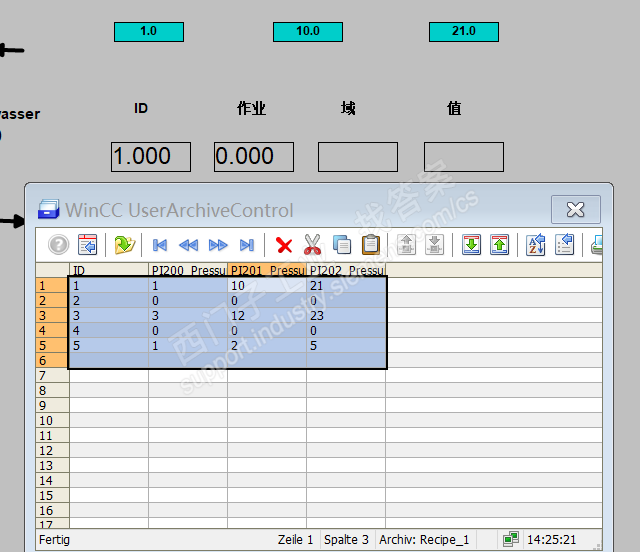Select row header 3
Image resolution: width=640 pixels, height=552 pixels.
click(52, 316)
